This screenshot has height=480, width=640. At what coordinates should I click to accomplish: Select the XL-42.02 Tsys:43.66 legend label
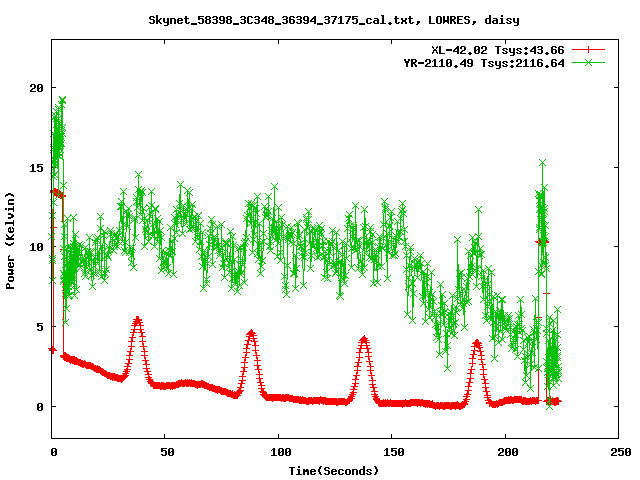click(x=498, y=50)
